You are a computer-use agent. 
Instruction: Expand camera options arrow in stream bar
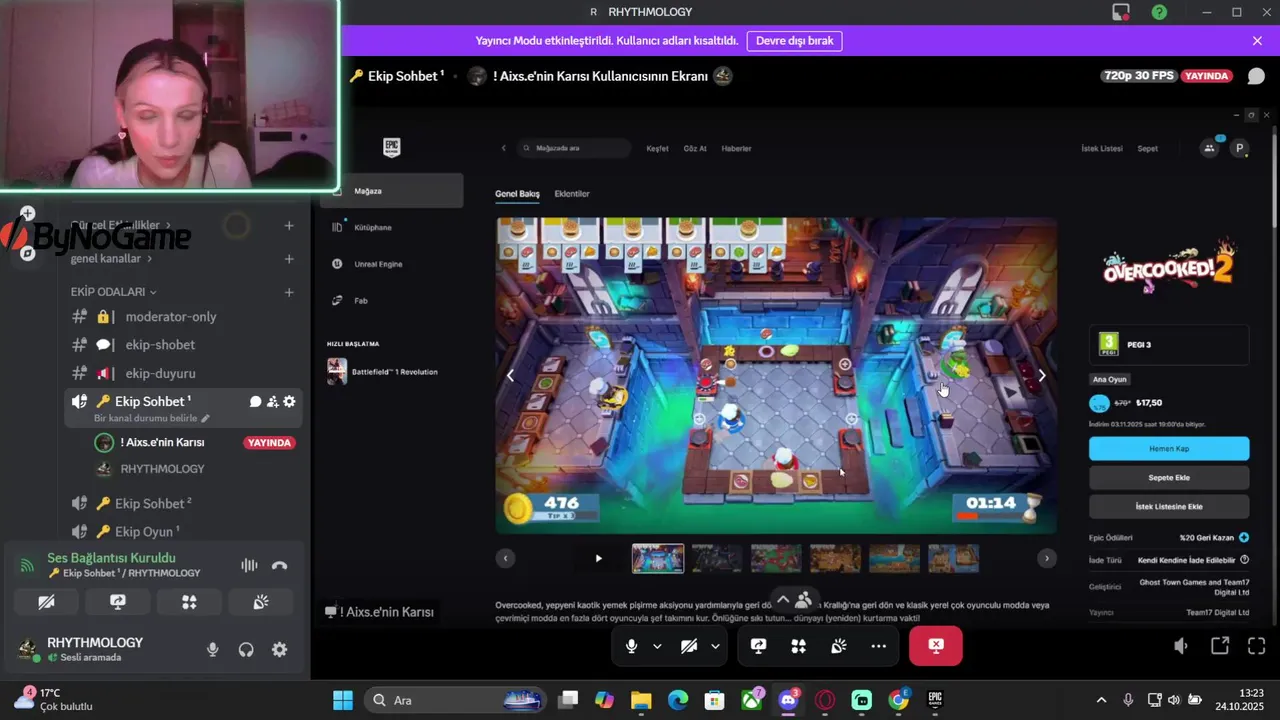pyautogui.click(x=715, y=646)
